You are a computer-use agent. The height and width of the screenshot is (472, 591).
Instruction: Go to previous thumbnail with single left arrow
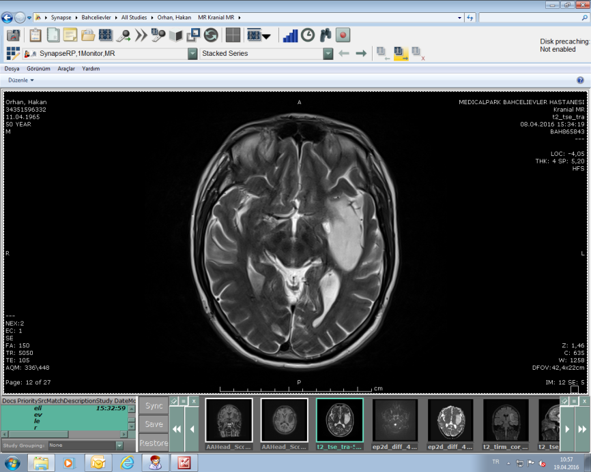click(x=192, y=429)
